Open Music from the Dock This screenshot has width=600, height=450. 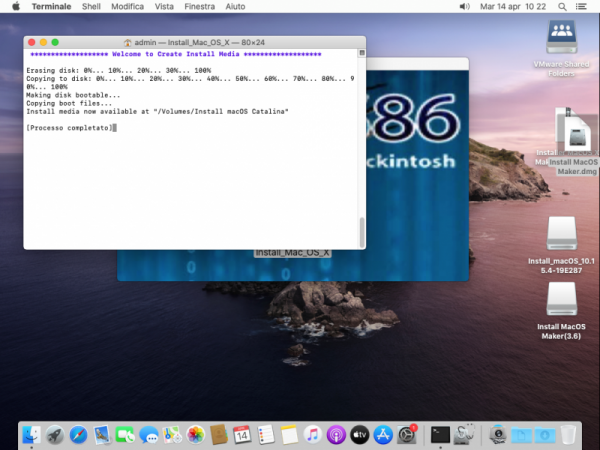coord(313,435)
